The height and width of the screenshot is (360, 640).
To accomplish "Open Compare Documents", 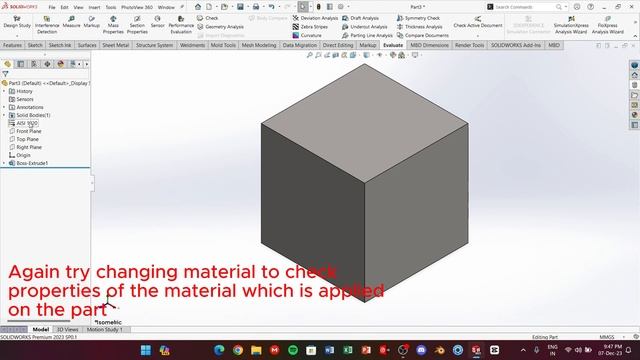I will coord(423,35).
